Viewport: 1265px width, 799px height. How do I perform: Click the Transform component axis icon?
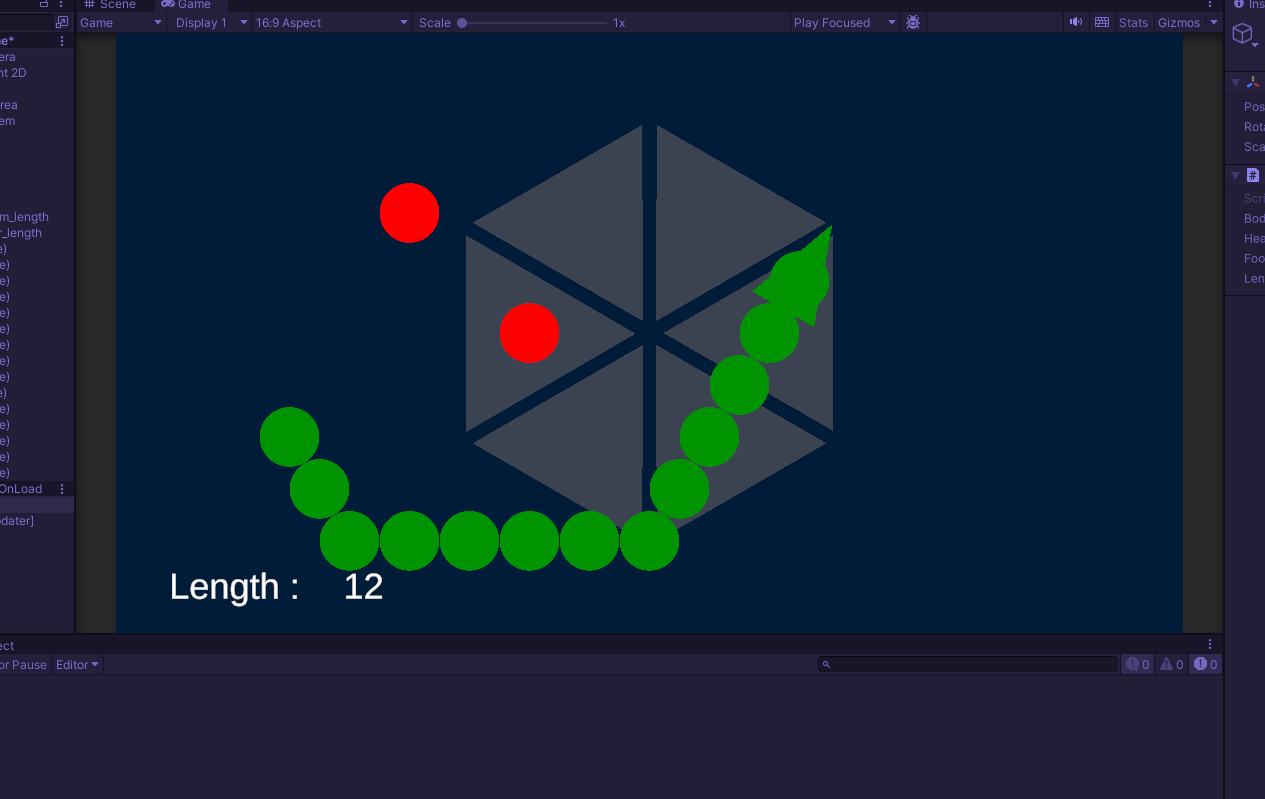click(x=1253, y=82)
